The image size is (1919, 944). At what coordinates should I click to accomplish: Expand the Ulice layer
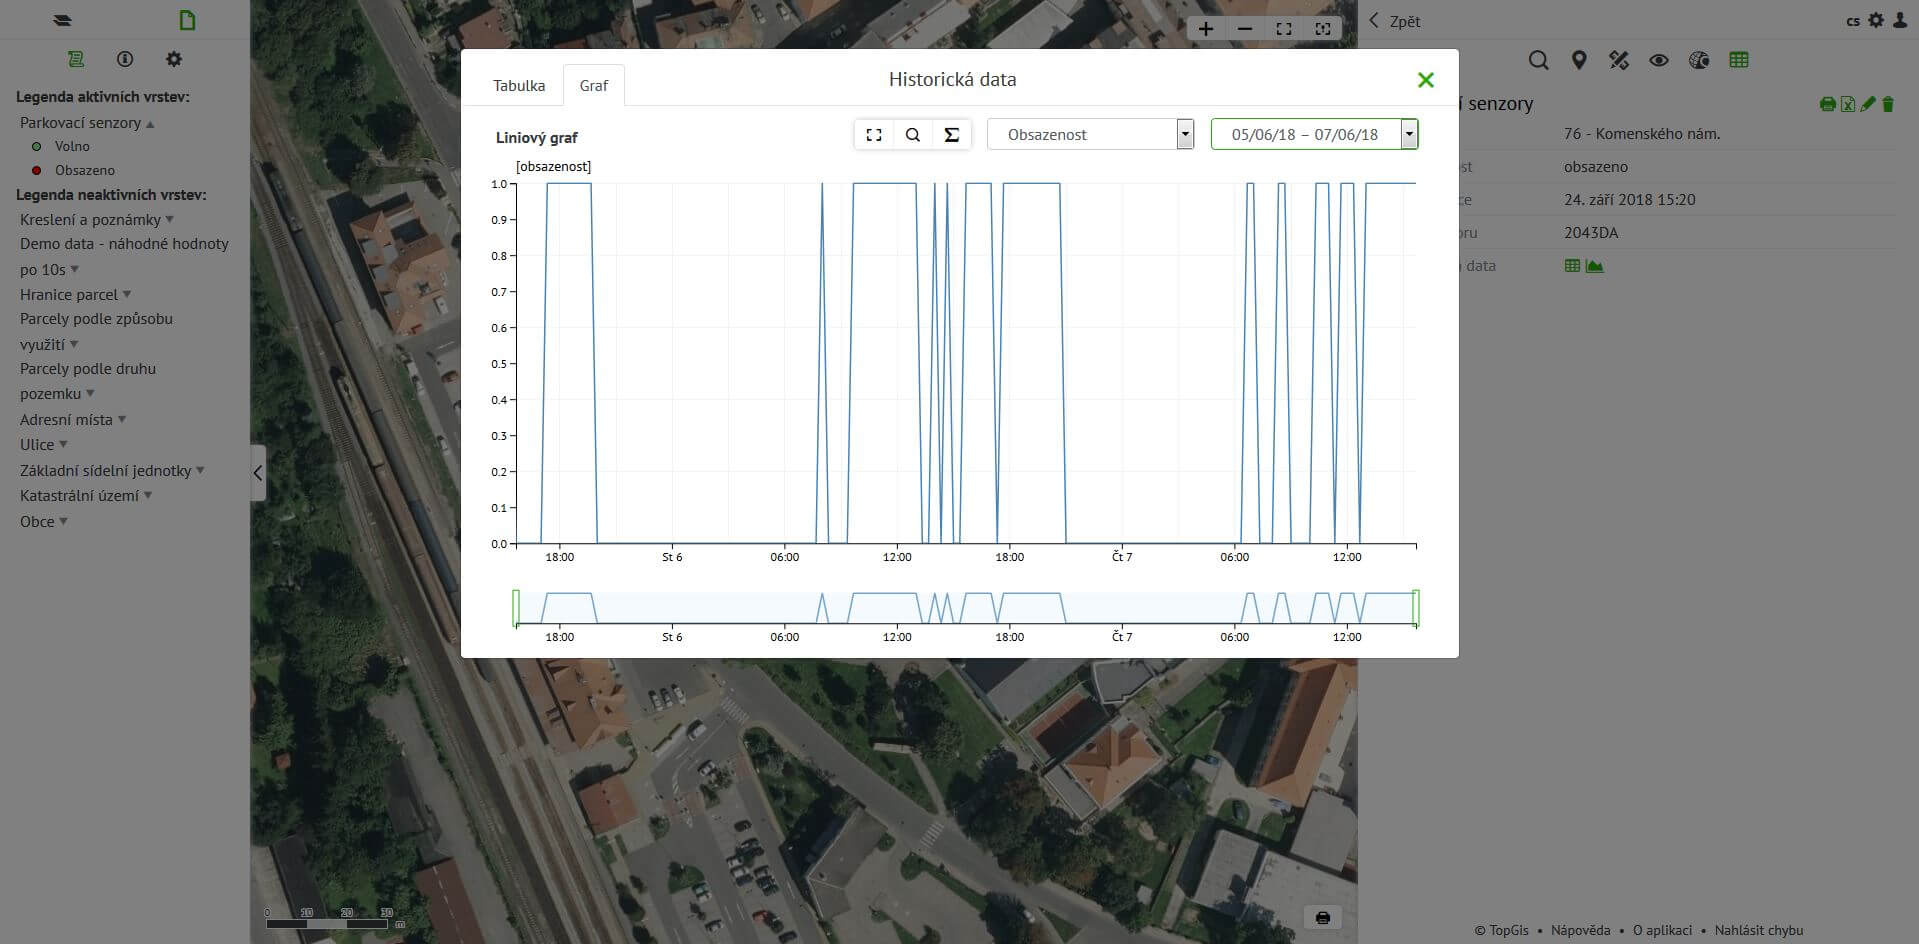pos(63,445)
